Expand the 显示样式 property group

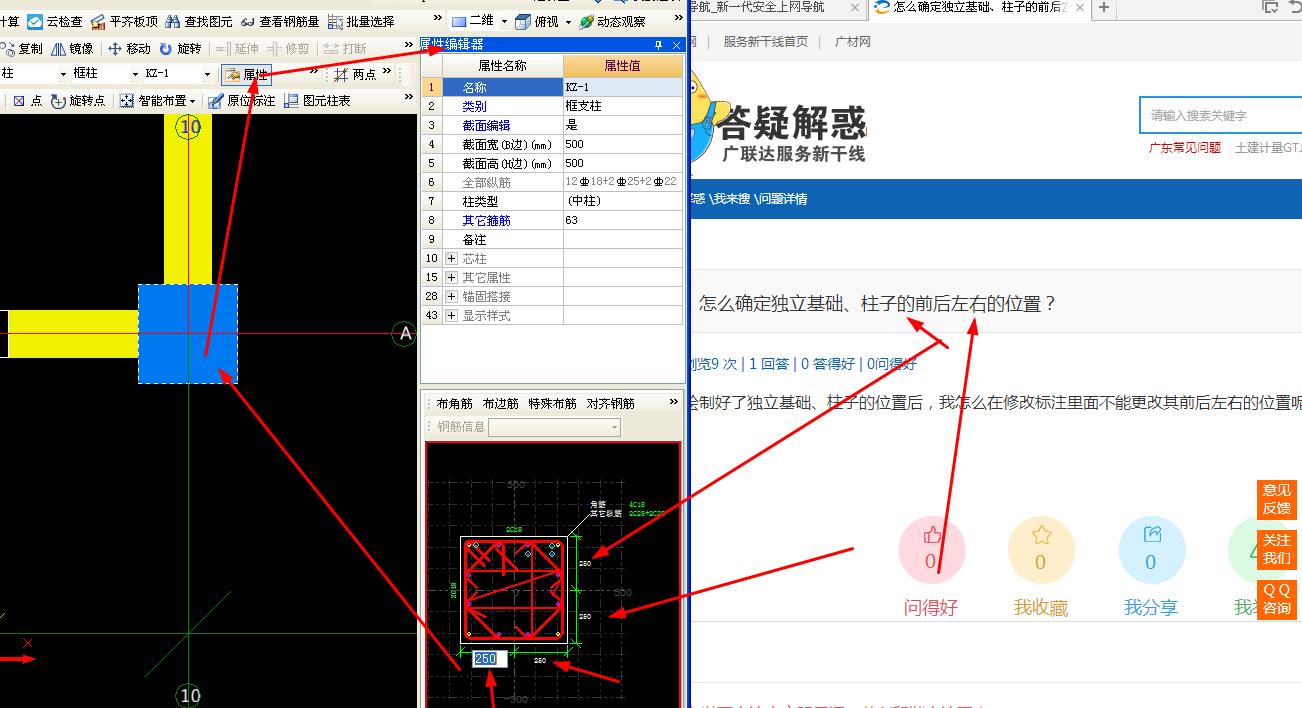coord(451,316)
